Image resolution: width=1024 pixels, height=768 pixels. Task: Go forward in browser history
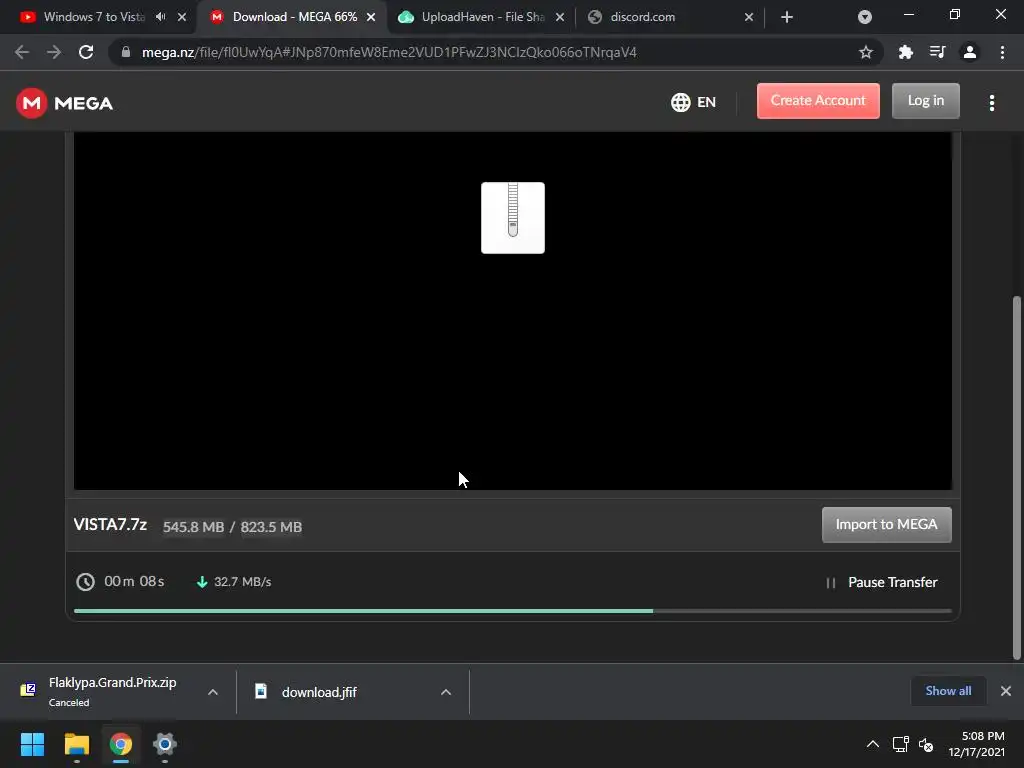click(x=54, y=52)
